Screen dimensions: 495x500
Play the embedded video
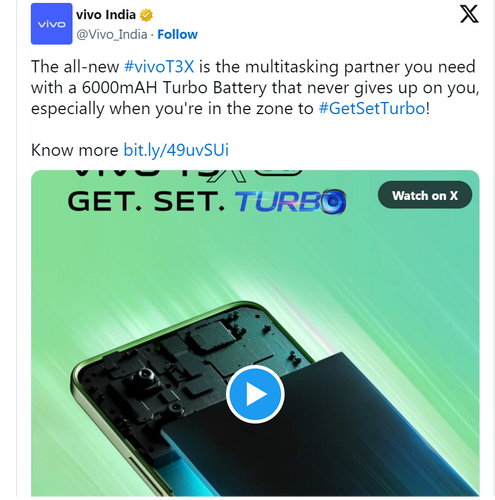click(x=255, y=394)
